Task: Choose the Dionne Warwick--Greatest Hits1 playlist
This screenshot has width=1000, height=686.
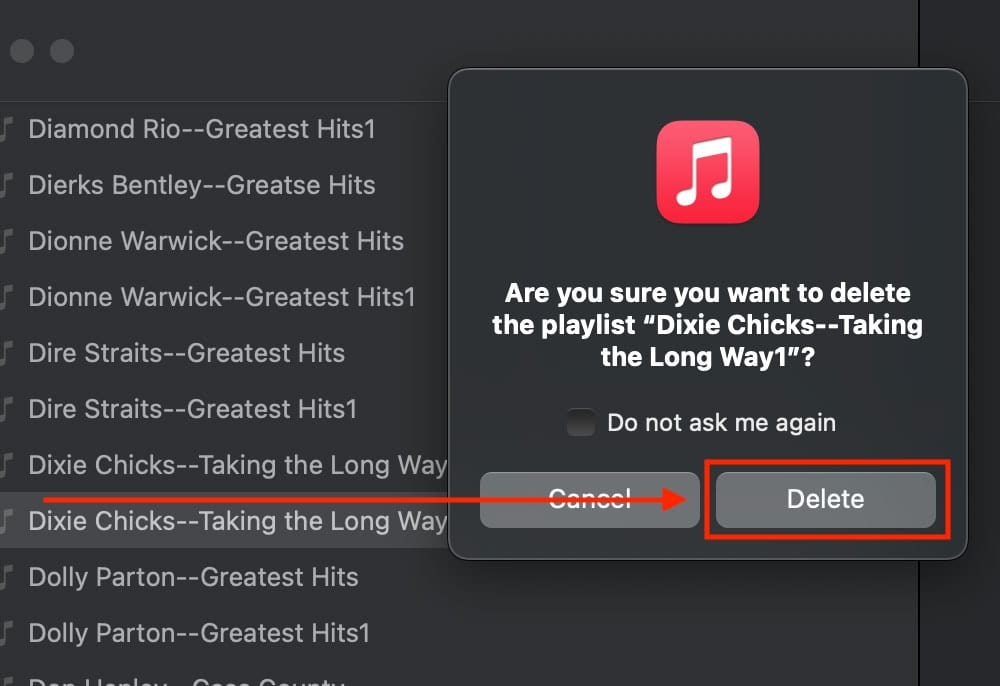Action: 221,298
